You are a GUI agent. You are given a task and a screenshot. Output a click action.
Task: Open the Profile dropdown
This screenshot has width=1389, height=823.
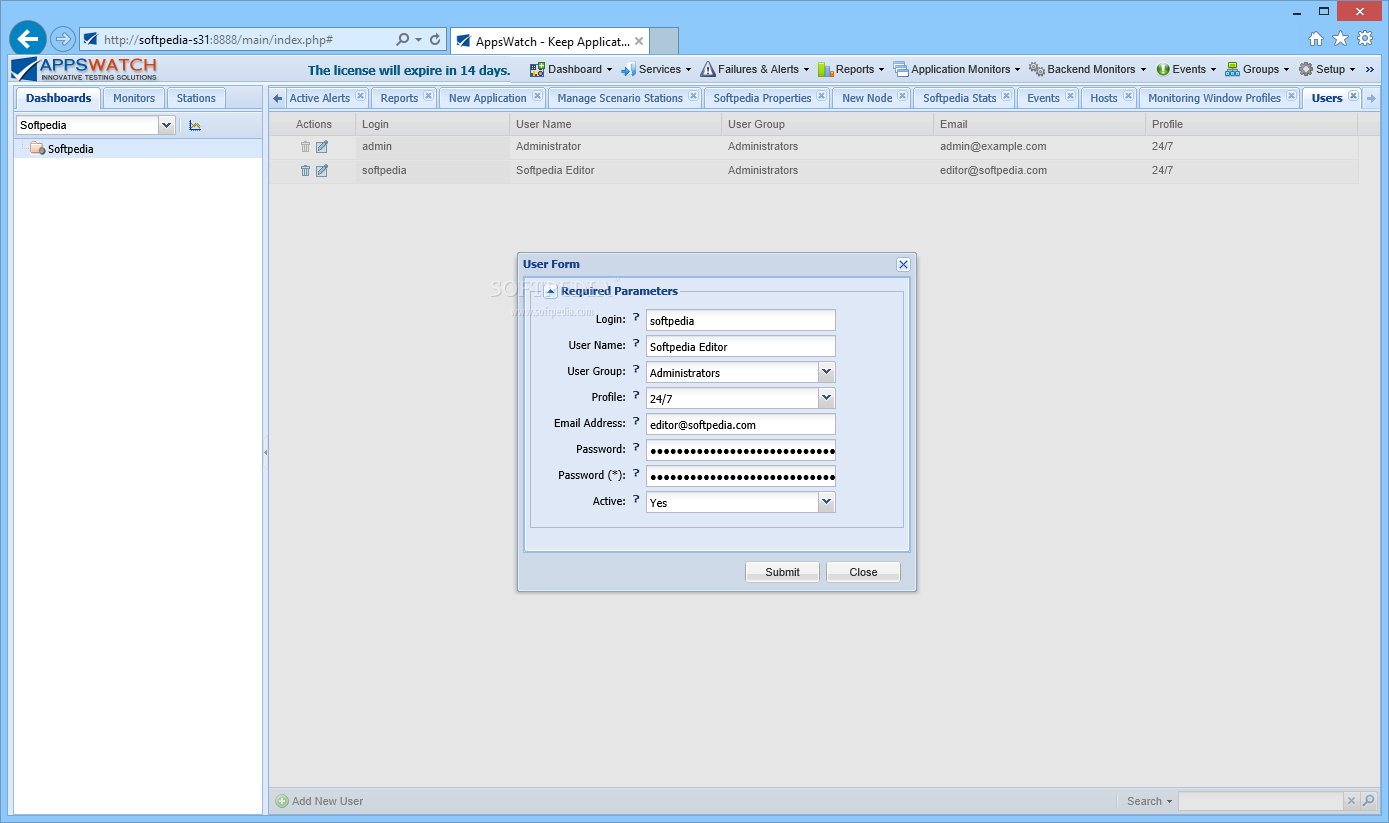[x=826, y=398]
